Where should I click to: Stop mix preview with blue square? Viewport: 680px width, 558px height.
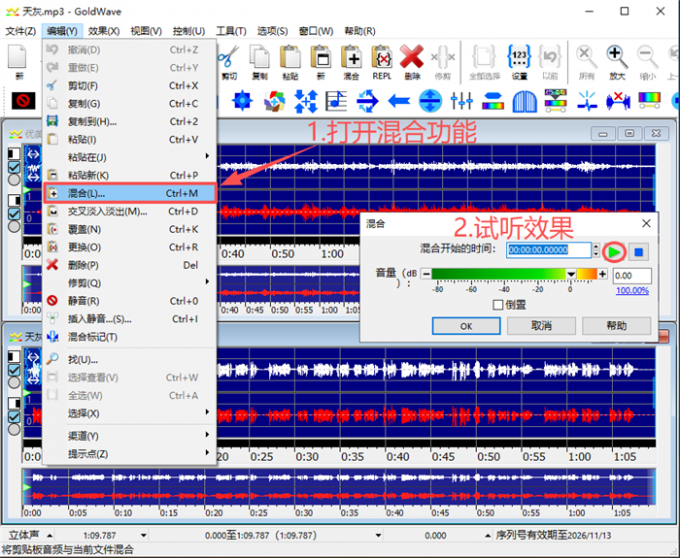638,252
